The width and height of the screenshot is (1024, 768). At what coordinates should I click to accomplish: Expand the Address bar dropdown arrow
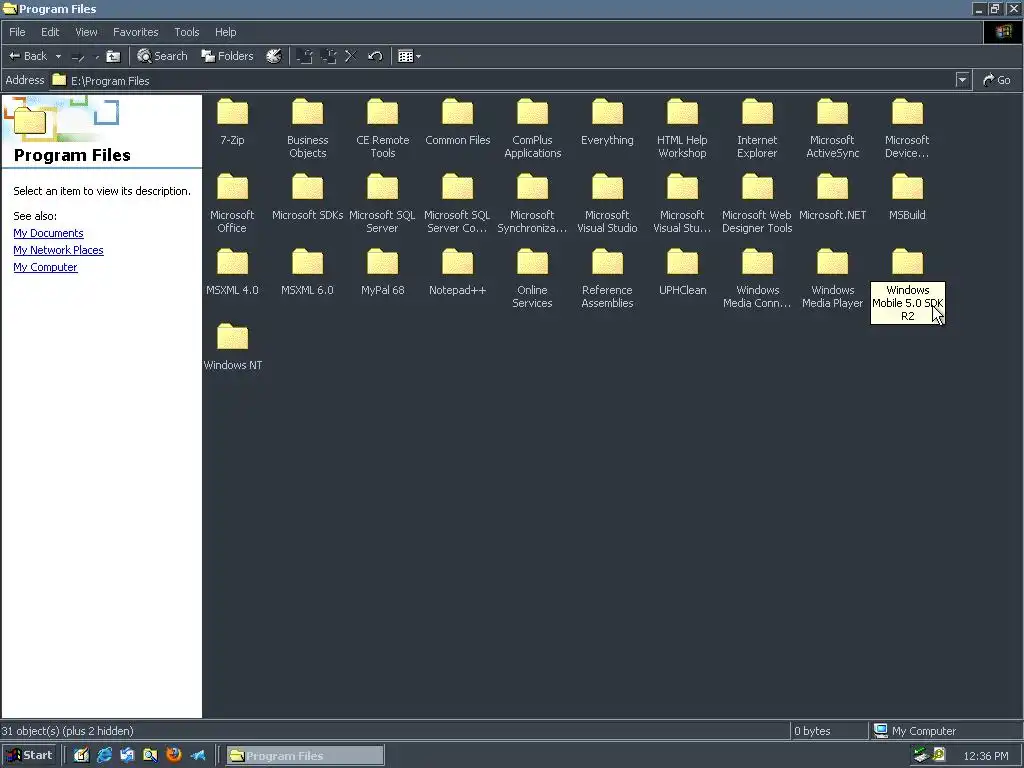click(x=962, y=80)
